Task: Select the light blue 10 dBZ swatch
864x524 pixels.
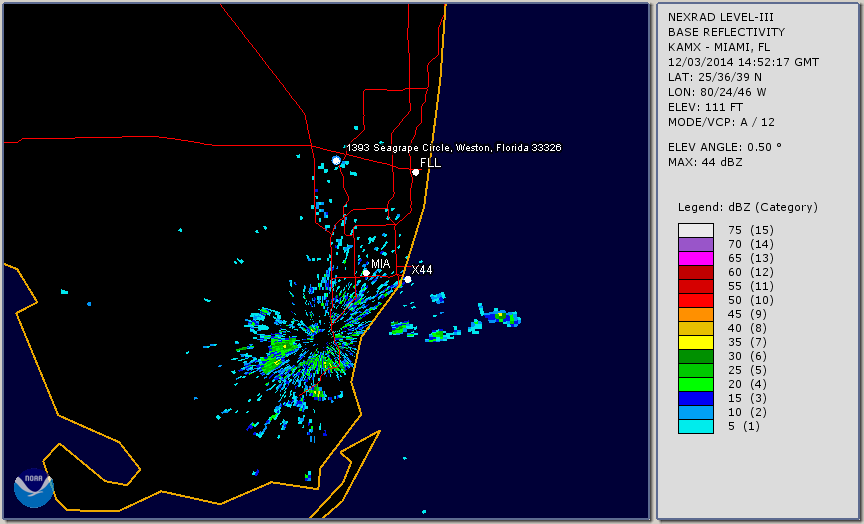Action: [696, 412]
